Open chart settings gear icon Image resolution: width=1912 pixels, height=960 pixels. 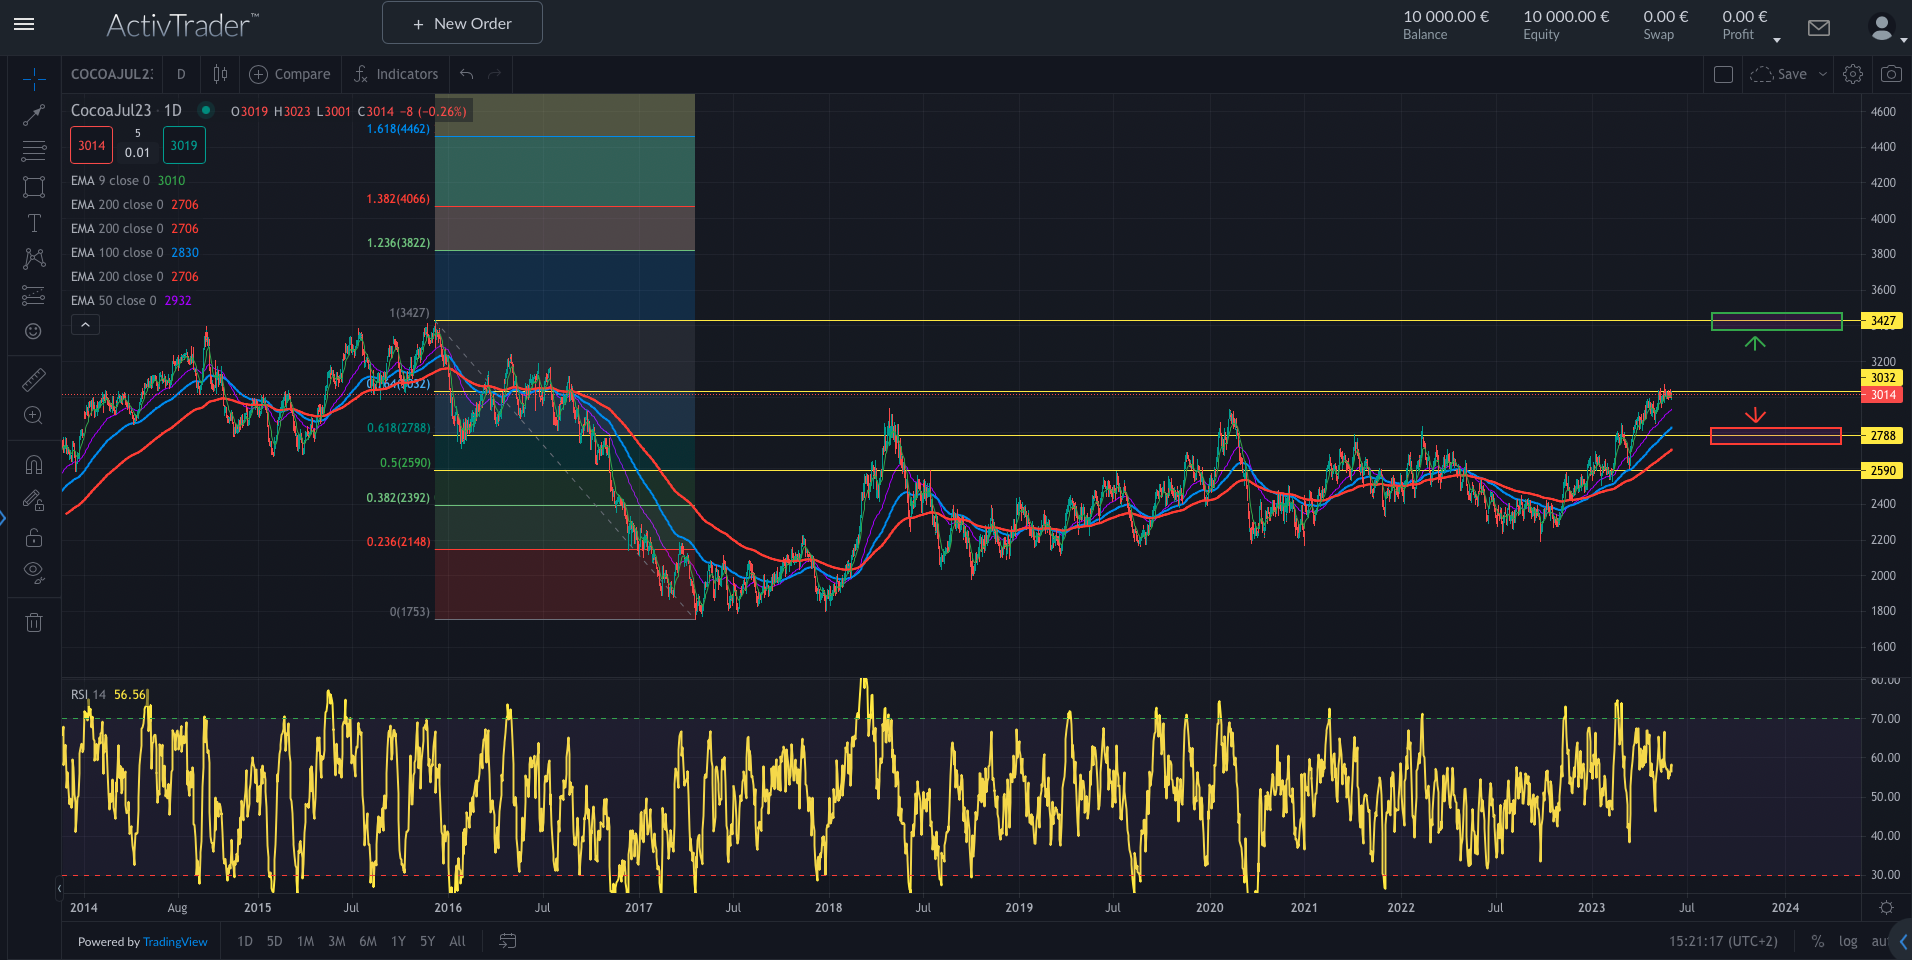pos(1853,74)
